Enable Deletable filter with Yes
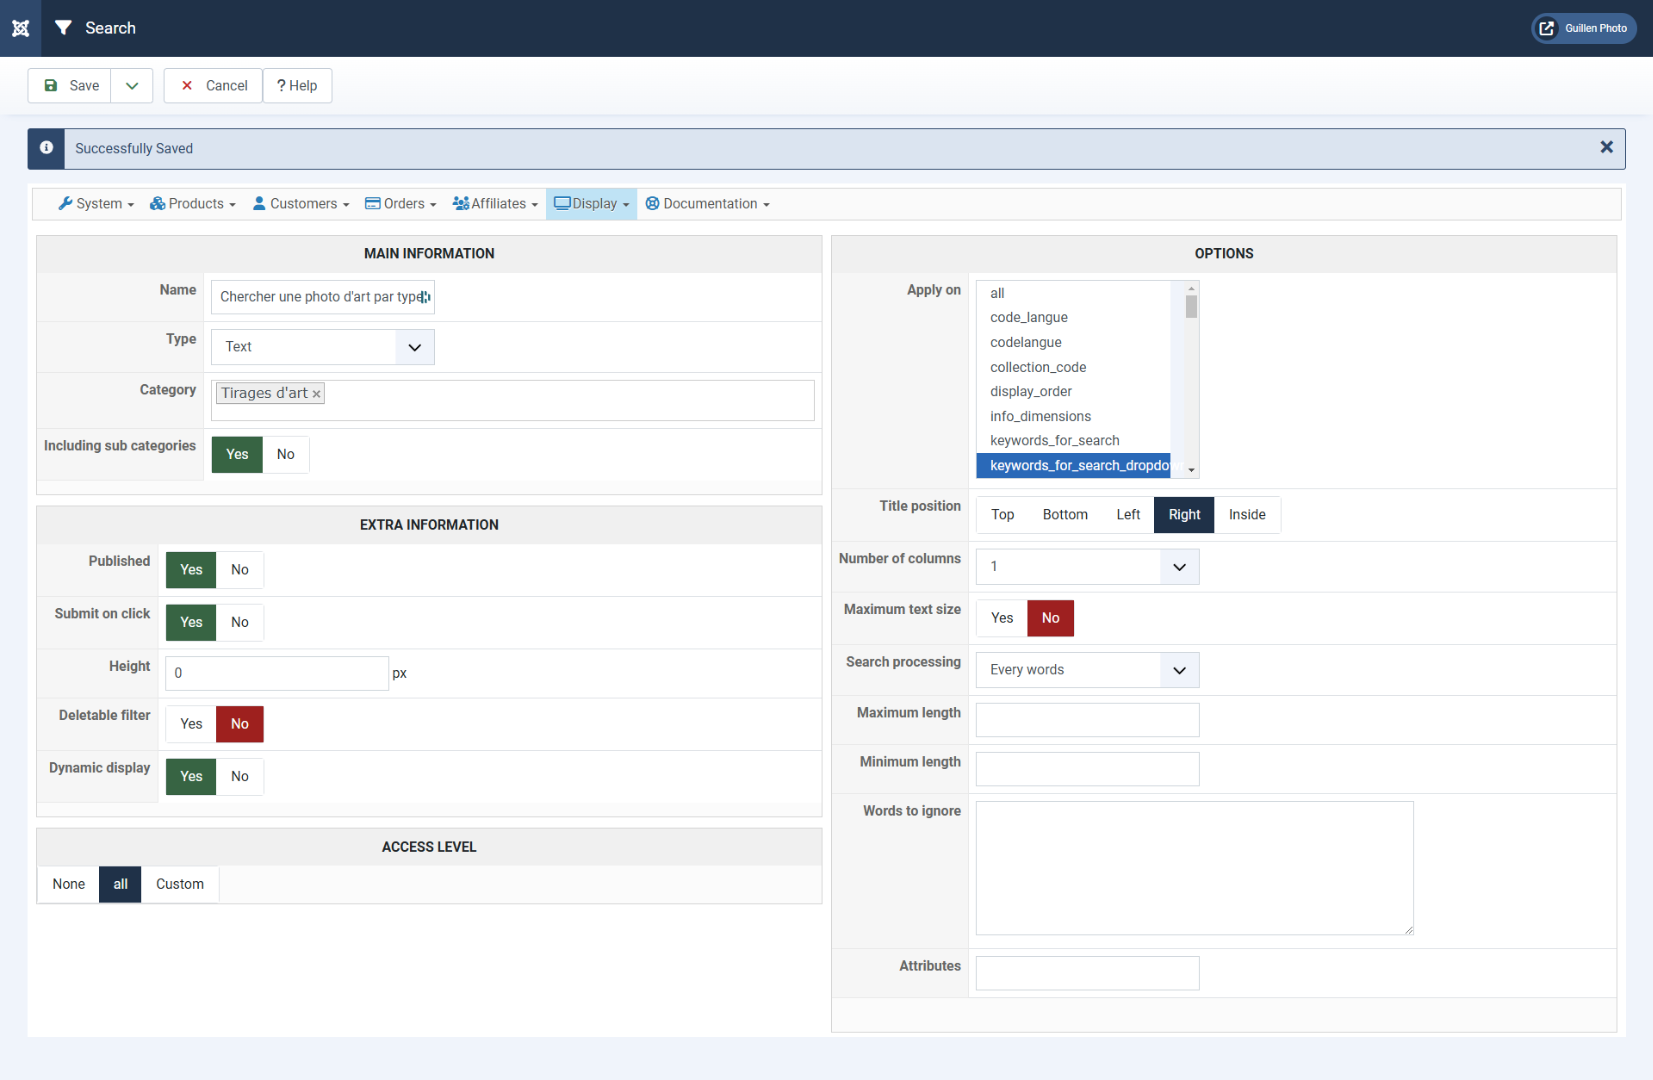This screenshot has height=1080, width=1653. [191, 724]
